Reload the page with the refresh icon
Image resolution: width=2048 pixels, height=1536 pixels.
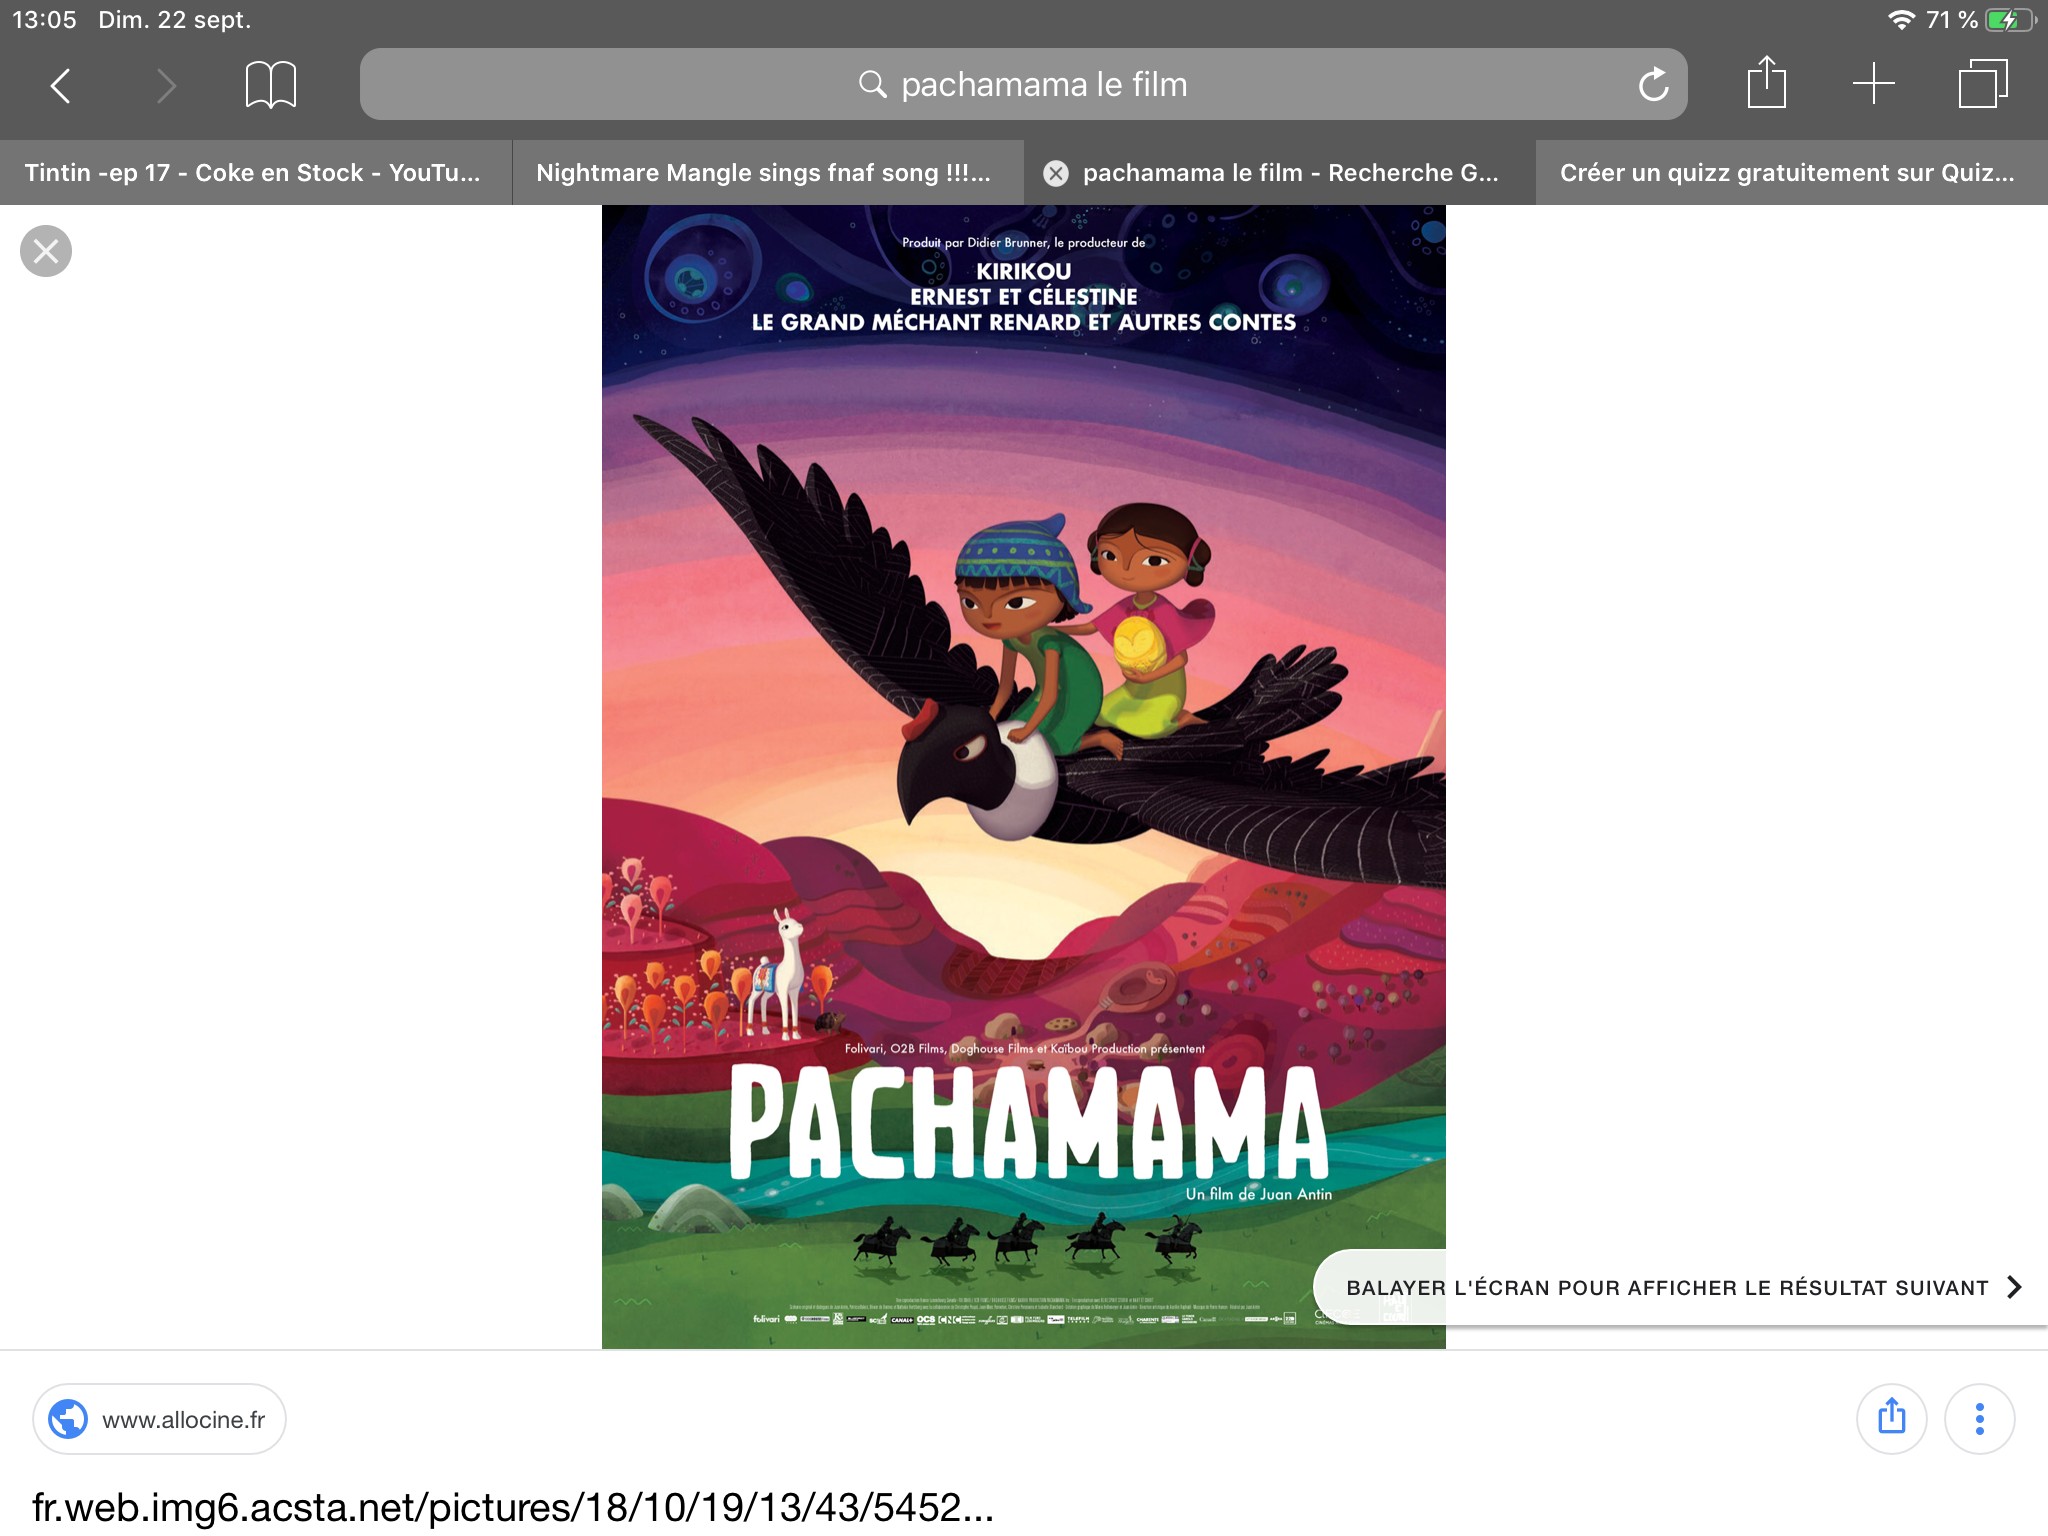[x=1653, y=84]
